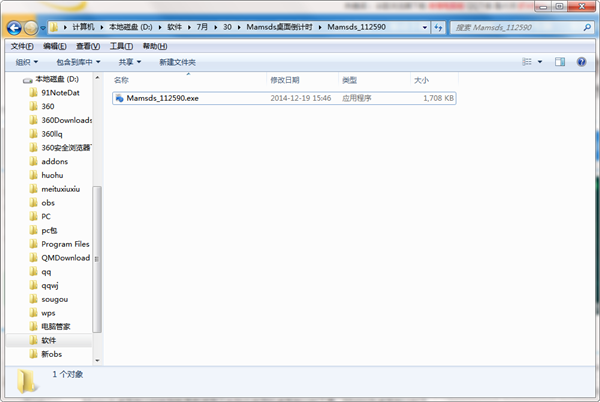The width and height of the screenshot is (600, 402).
Task: Select the Mamsds_112590.exe file
Action: (162, 98)
